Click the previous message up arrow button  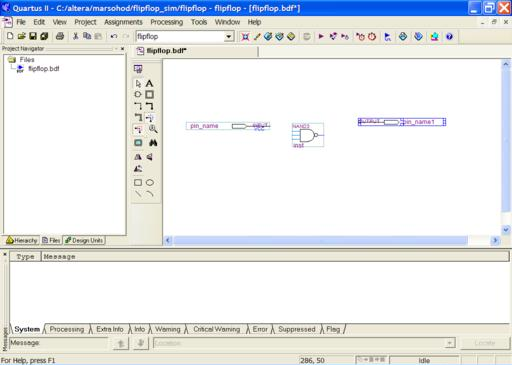click(121, 343)
